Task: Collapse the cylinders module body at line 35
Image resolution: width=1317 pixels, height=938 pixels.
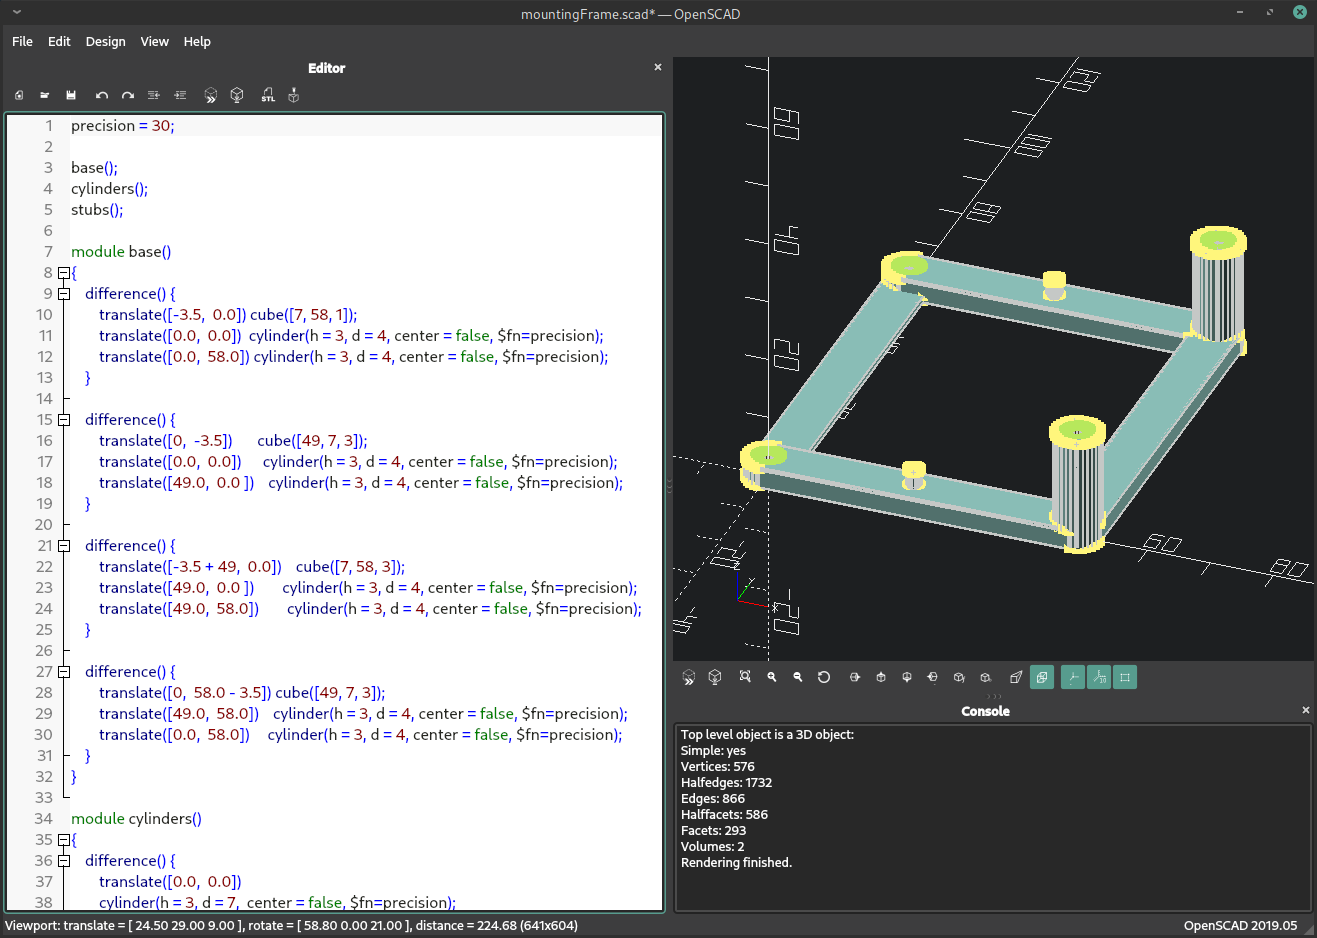Action: point(64,840)
